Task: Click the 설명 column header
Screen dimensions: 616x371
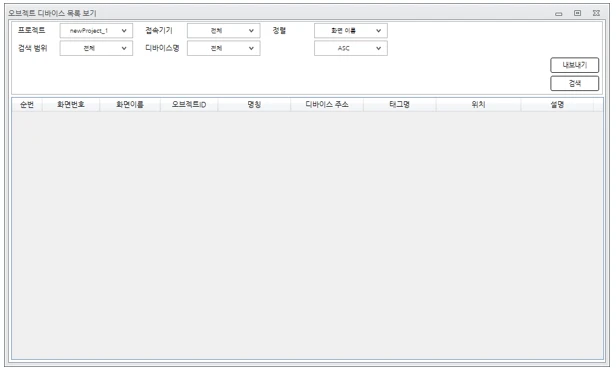Action: pos(557,105)
